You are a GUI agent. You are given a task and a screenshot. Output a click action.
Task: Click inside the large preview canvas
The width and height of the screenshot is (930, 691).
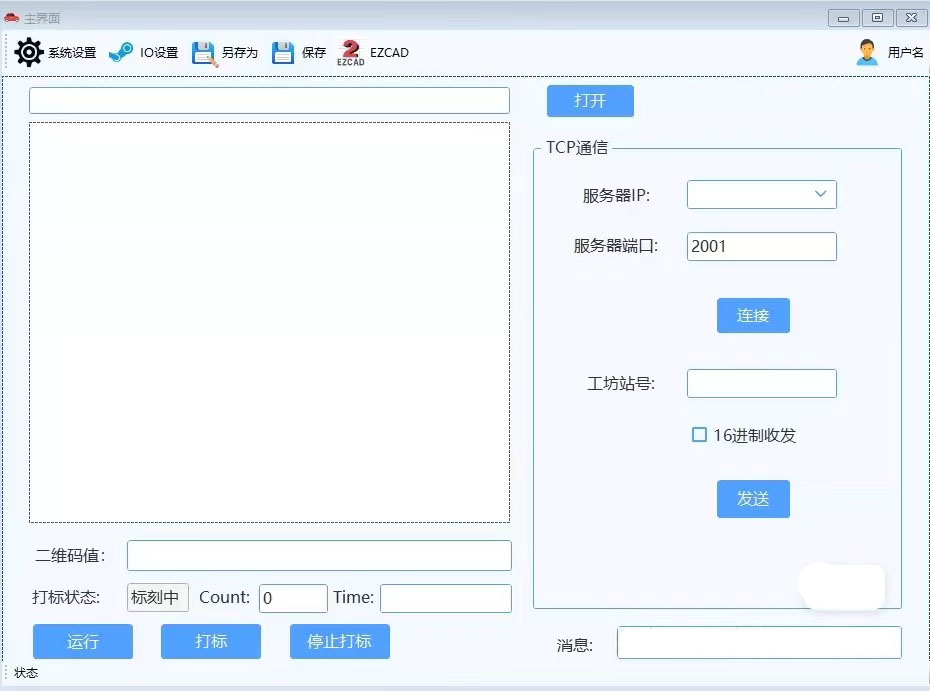click(269, 323)
